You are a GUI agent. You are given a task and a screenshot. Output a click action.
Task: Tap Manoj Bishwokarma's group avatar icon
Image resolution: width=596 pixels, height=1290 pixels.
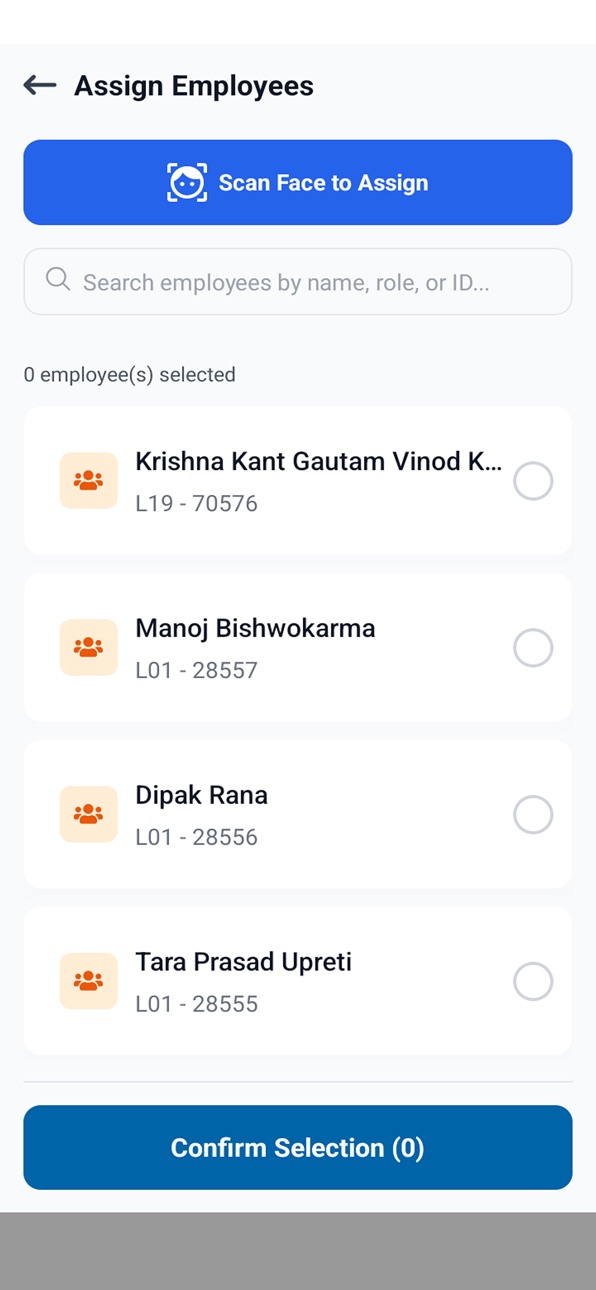coord(89,648)
